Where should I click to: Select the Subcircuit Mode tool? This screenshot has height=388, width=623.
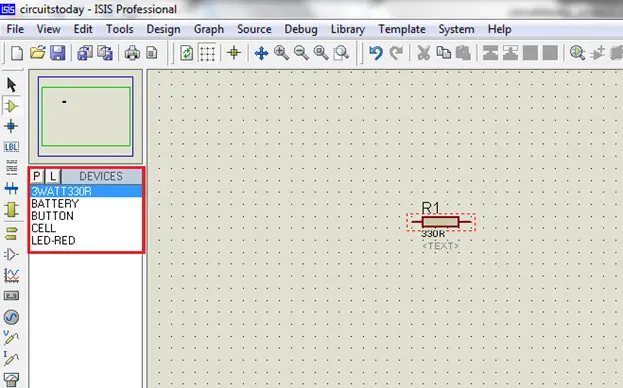(x=12, y=209)
